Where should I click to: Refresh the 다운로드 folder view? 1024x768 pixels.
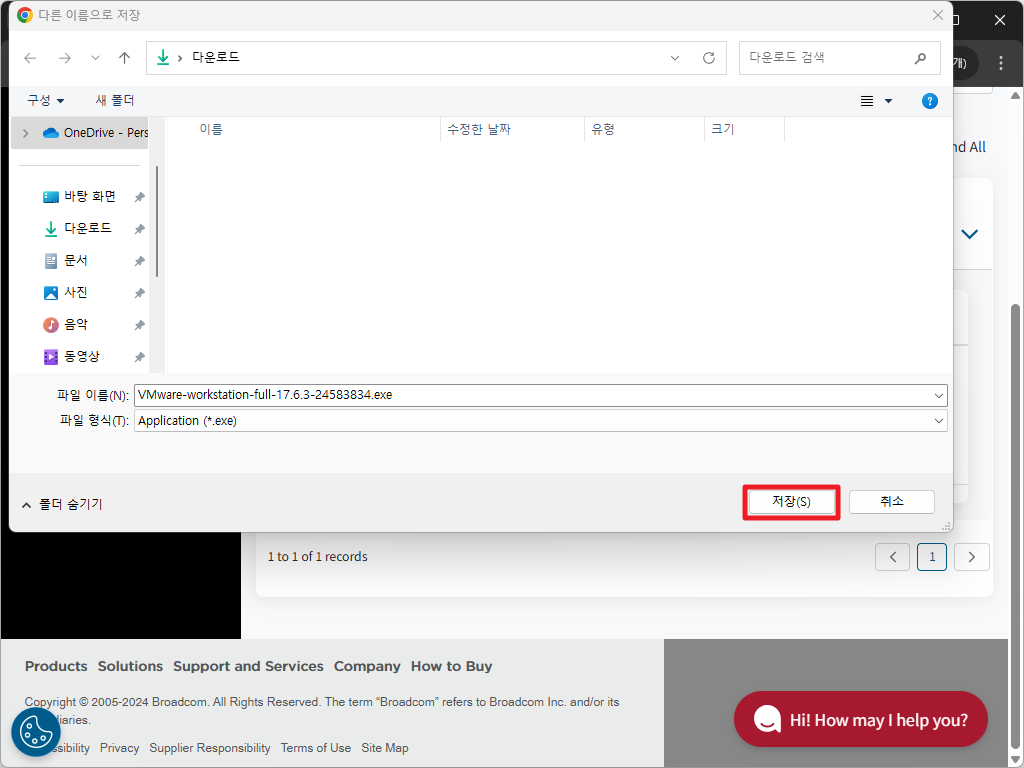pyautogui.click(x=709, y=58)
